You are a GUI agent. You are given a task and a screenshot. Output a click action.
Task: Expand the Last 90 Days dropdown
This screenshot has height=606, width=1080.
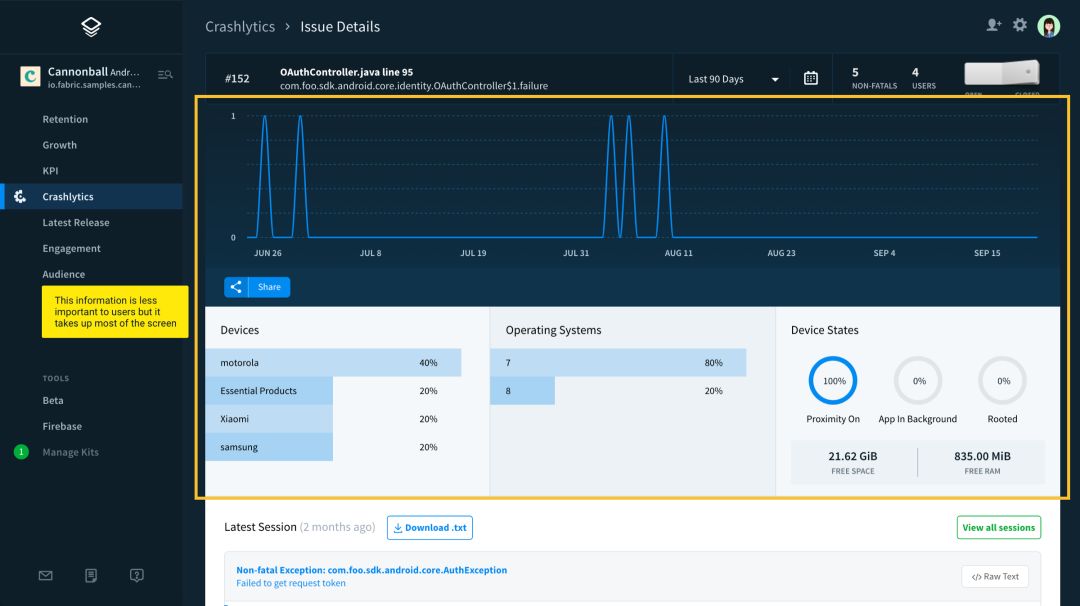pyautogui.click(x=734, y=79)
